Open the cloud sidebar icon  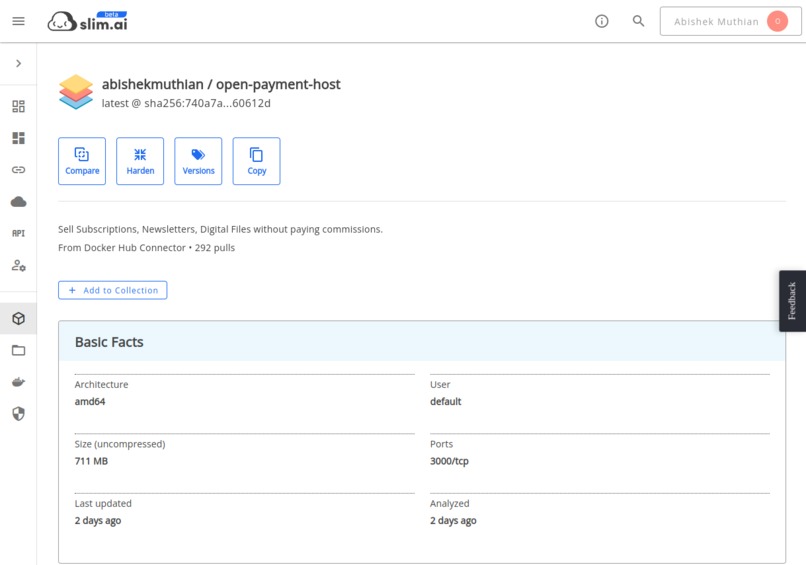coord(19,202)
